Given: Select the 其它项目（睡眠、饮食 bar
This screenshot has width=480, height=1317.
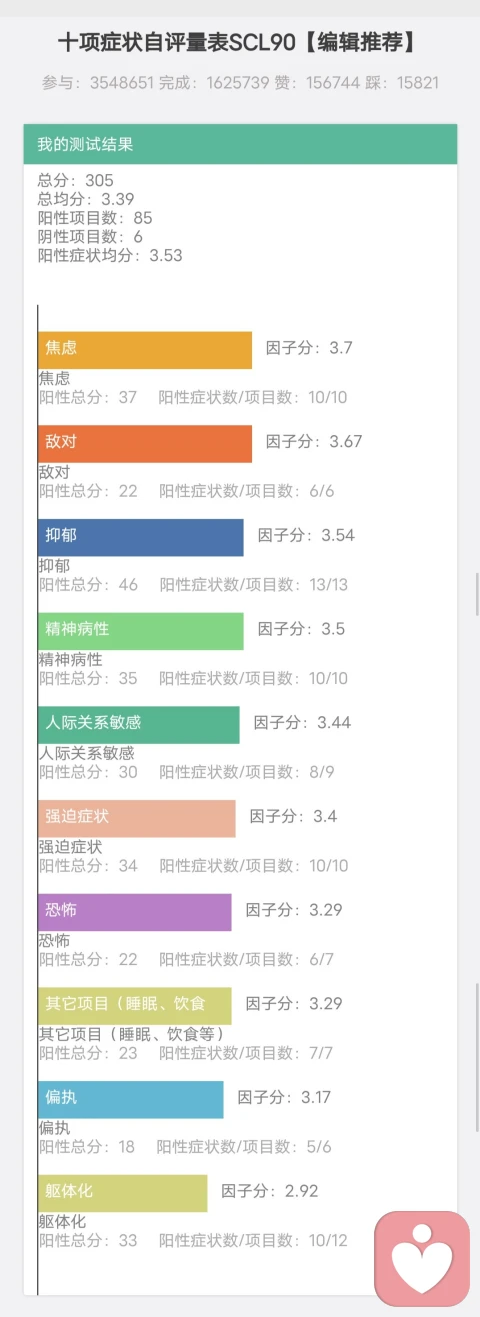Looking at the screenshot, I should click(135, 1005).
